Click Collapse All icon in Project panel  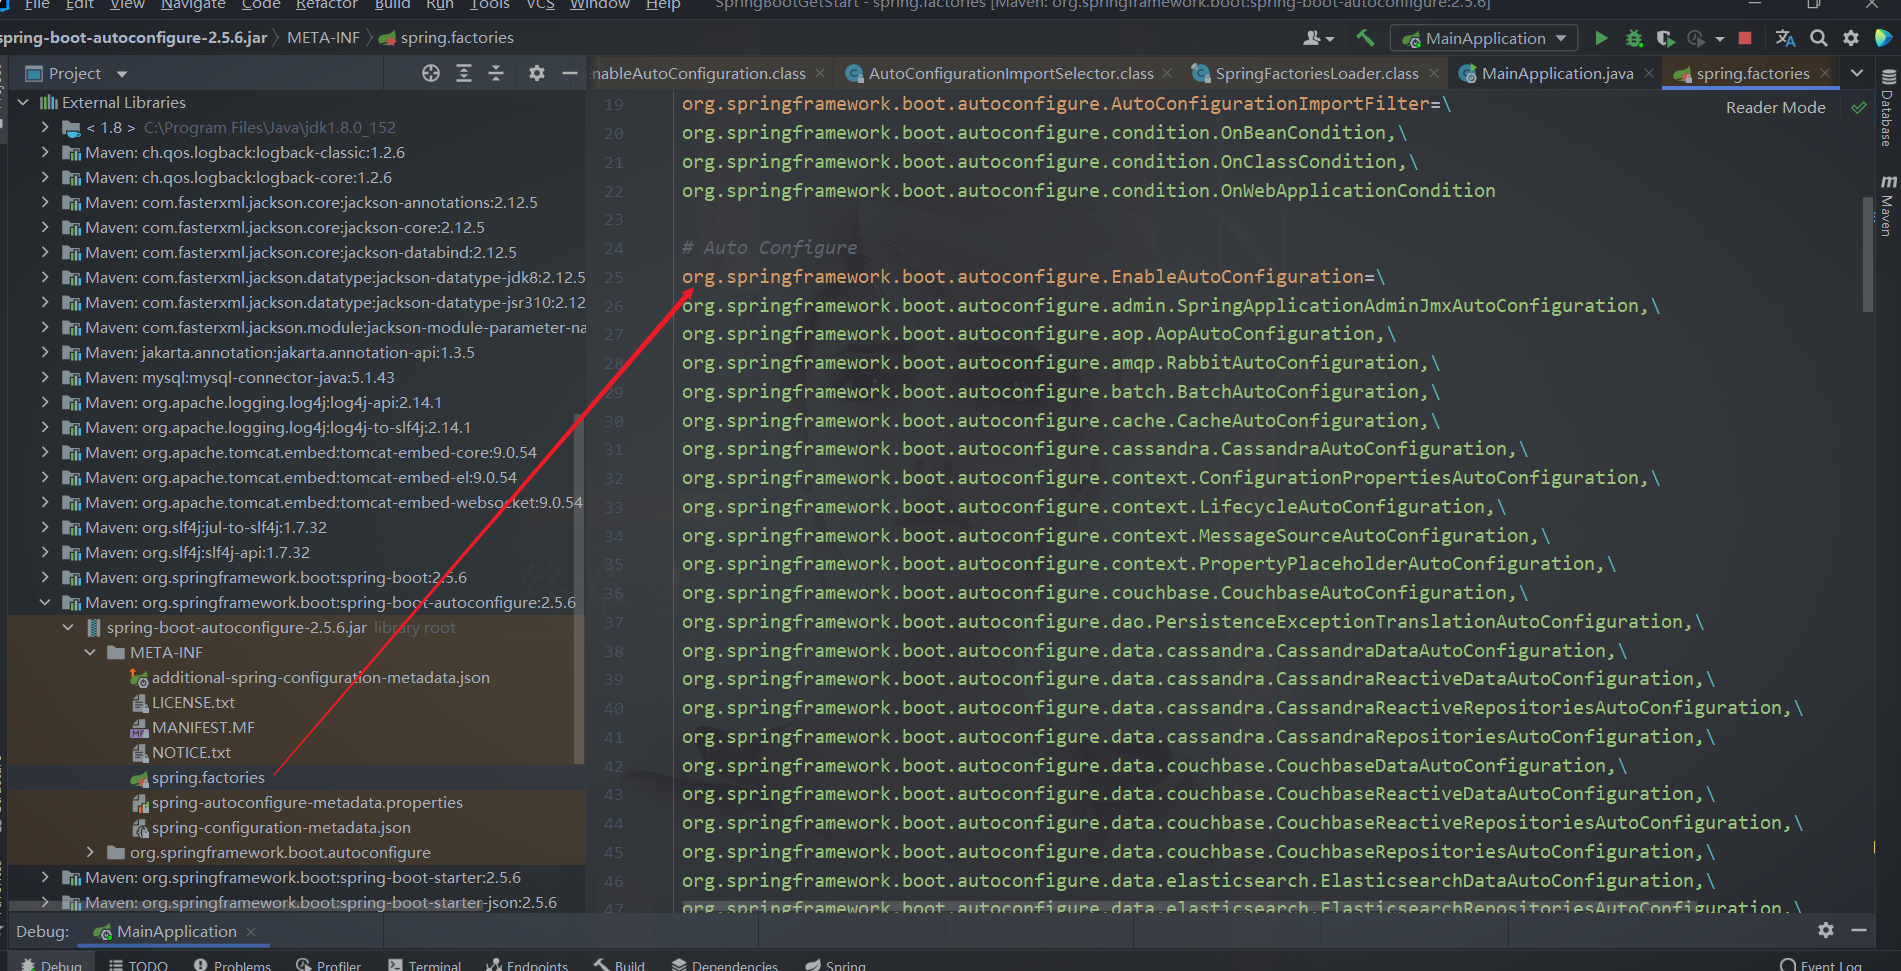click(x=496, y=73)
